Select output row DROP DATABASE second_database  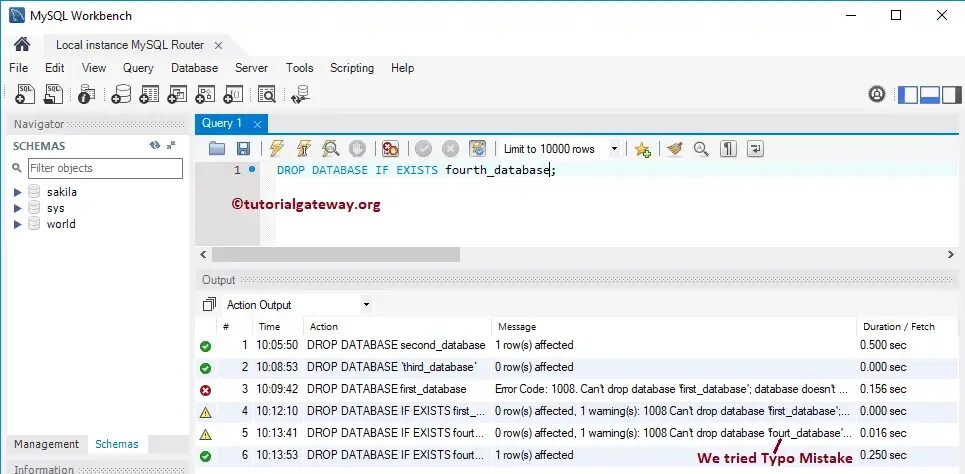click(577, 345)
